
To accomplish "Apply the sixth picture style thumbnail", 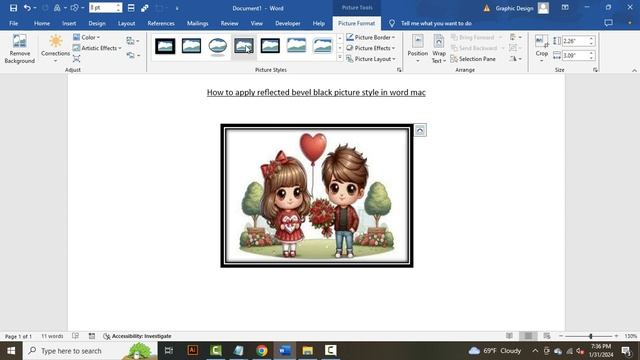I will point(296,46).
